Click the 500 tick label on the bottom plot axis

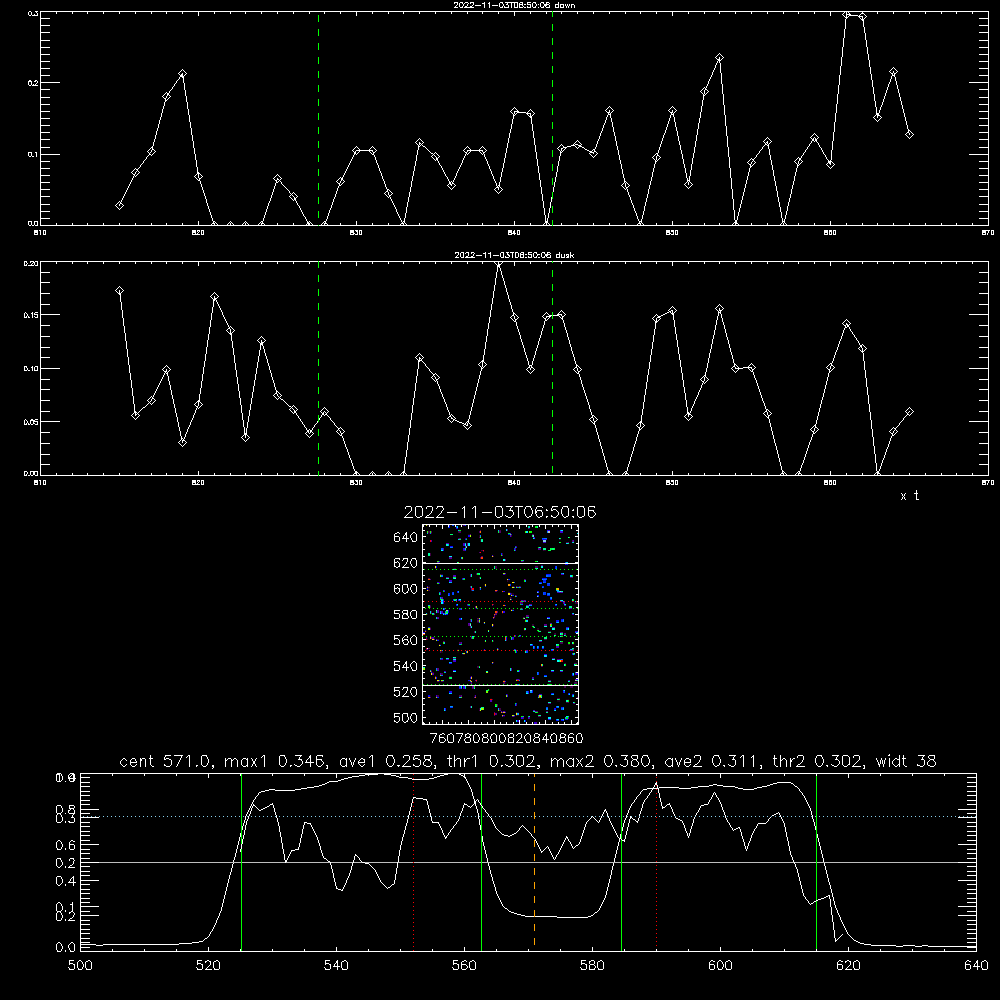80,966
